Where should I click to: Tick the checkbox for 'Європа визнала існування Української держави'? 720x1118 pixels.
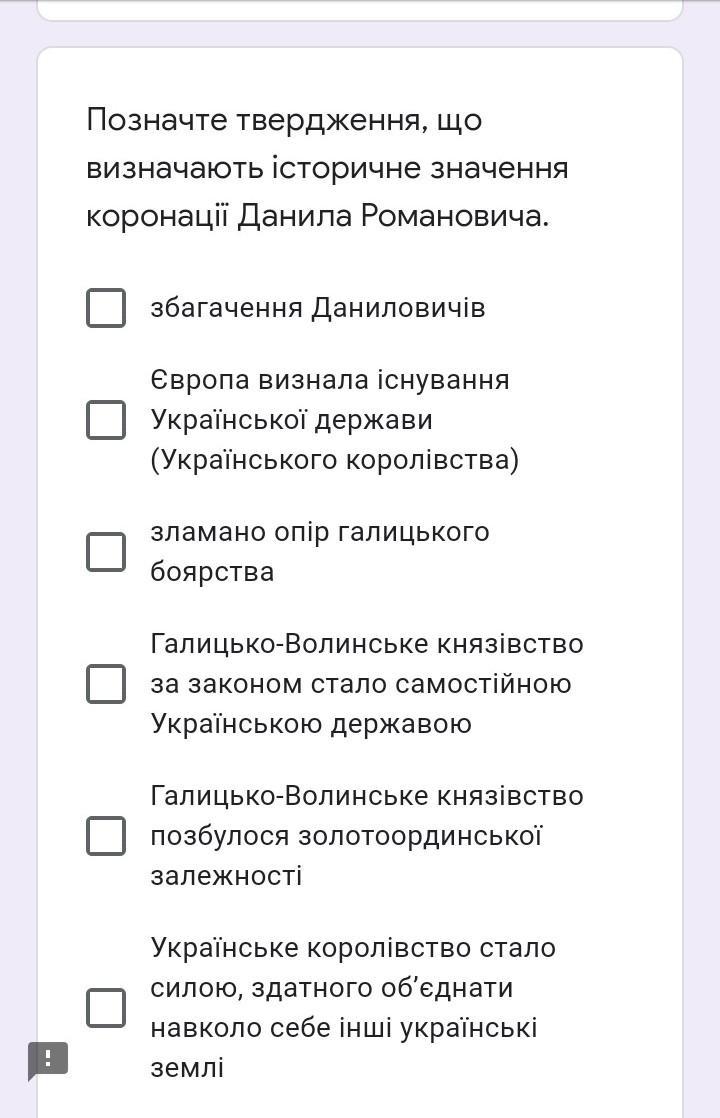click(x=106, y=419)
